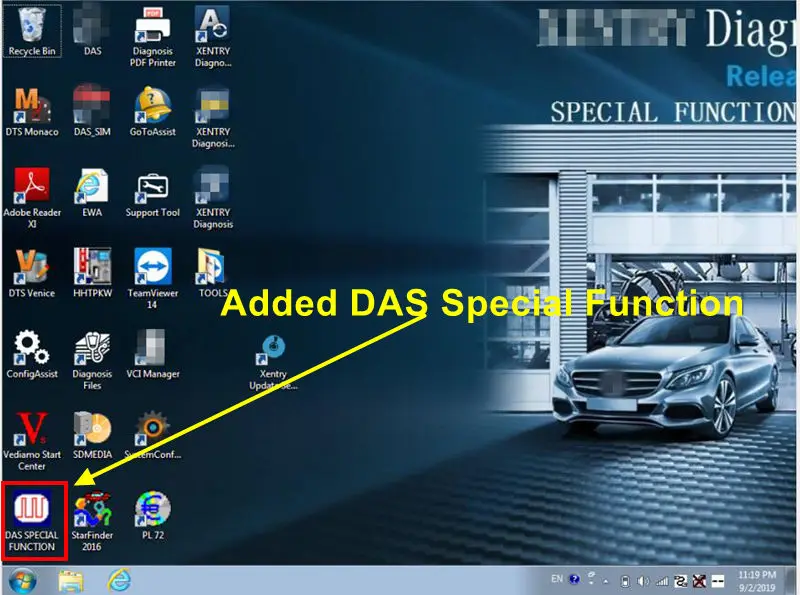The width and height of the screenshot is (800, 595).
Task: Select XENTRY Diagnosi... icon beside GoToAssist
Action: click(213, 118)
